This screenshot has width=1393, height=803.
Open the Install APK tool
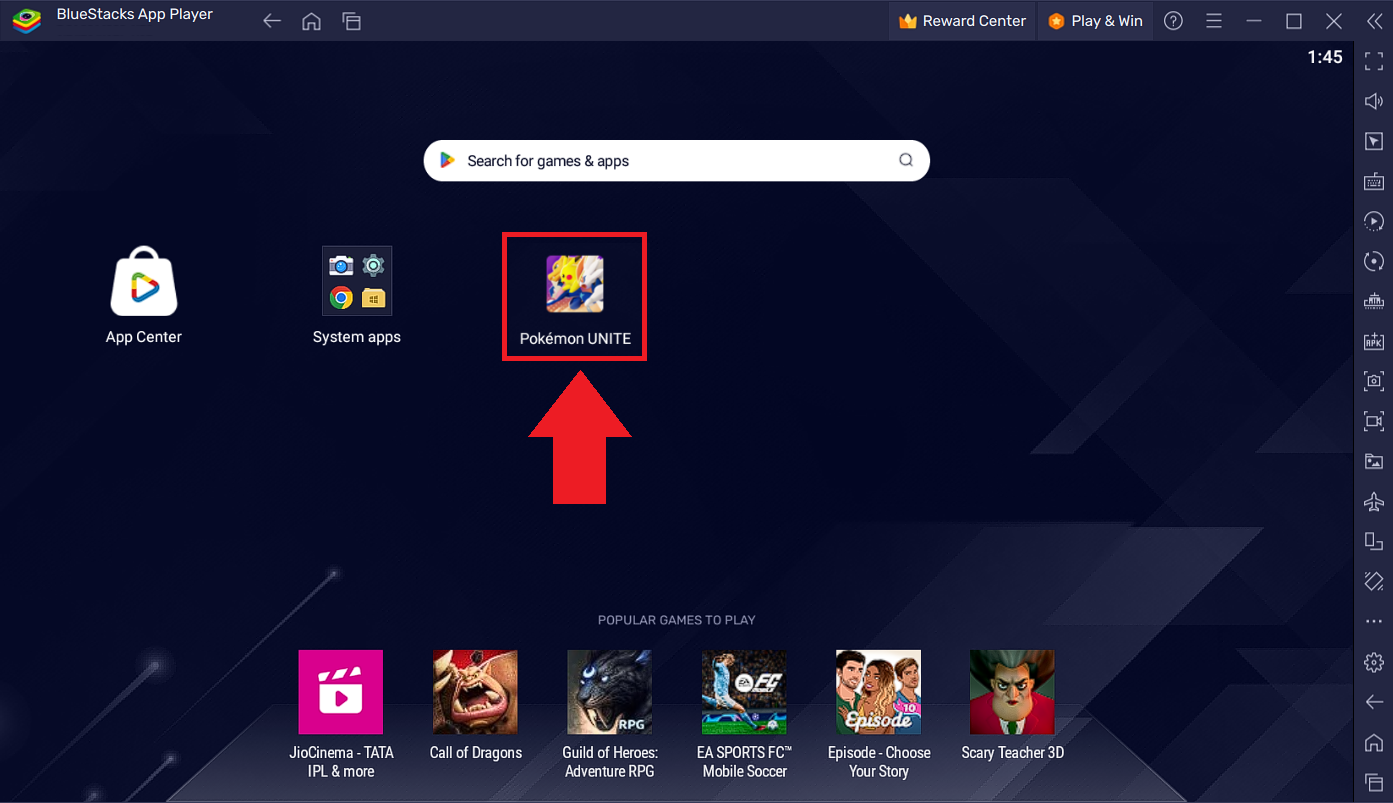click(x=1373, y=341)
